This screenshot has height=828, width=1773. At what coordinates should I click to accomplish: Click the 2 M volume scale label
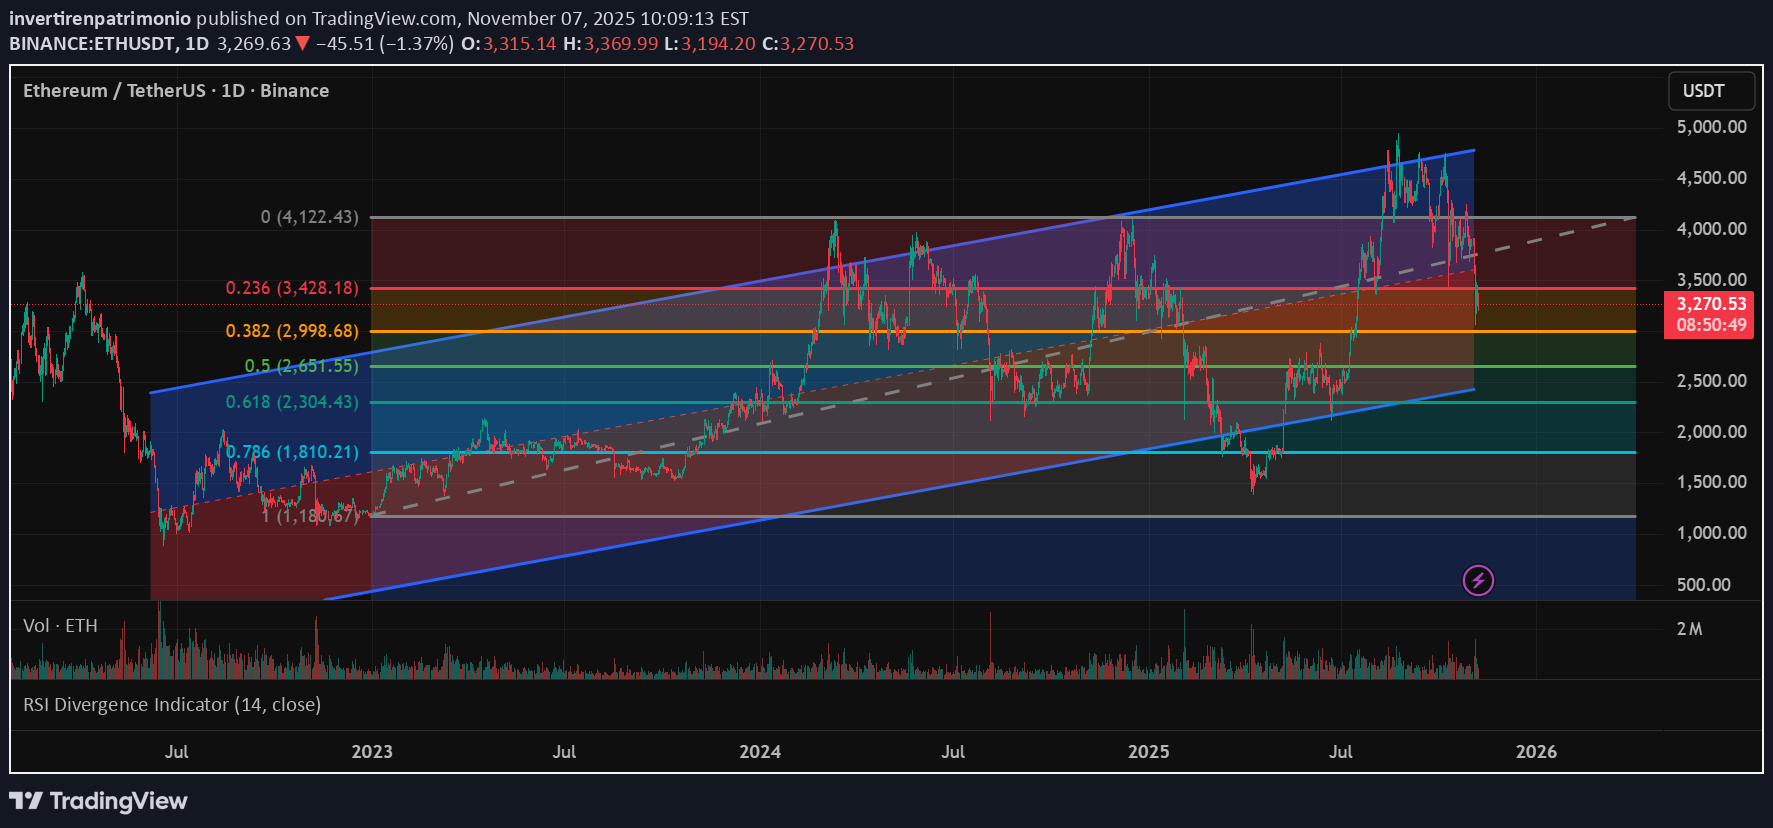pos(1689,629)
